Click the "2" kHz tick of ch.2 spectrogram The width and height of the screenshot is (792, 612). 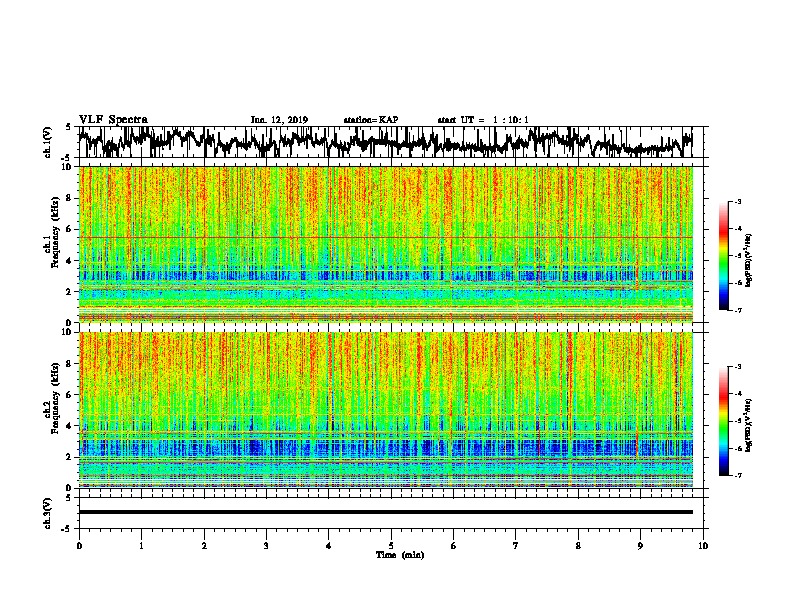pos(70,457)
